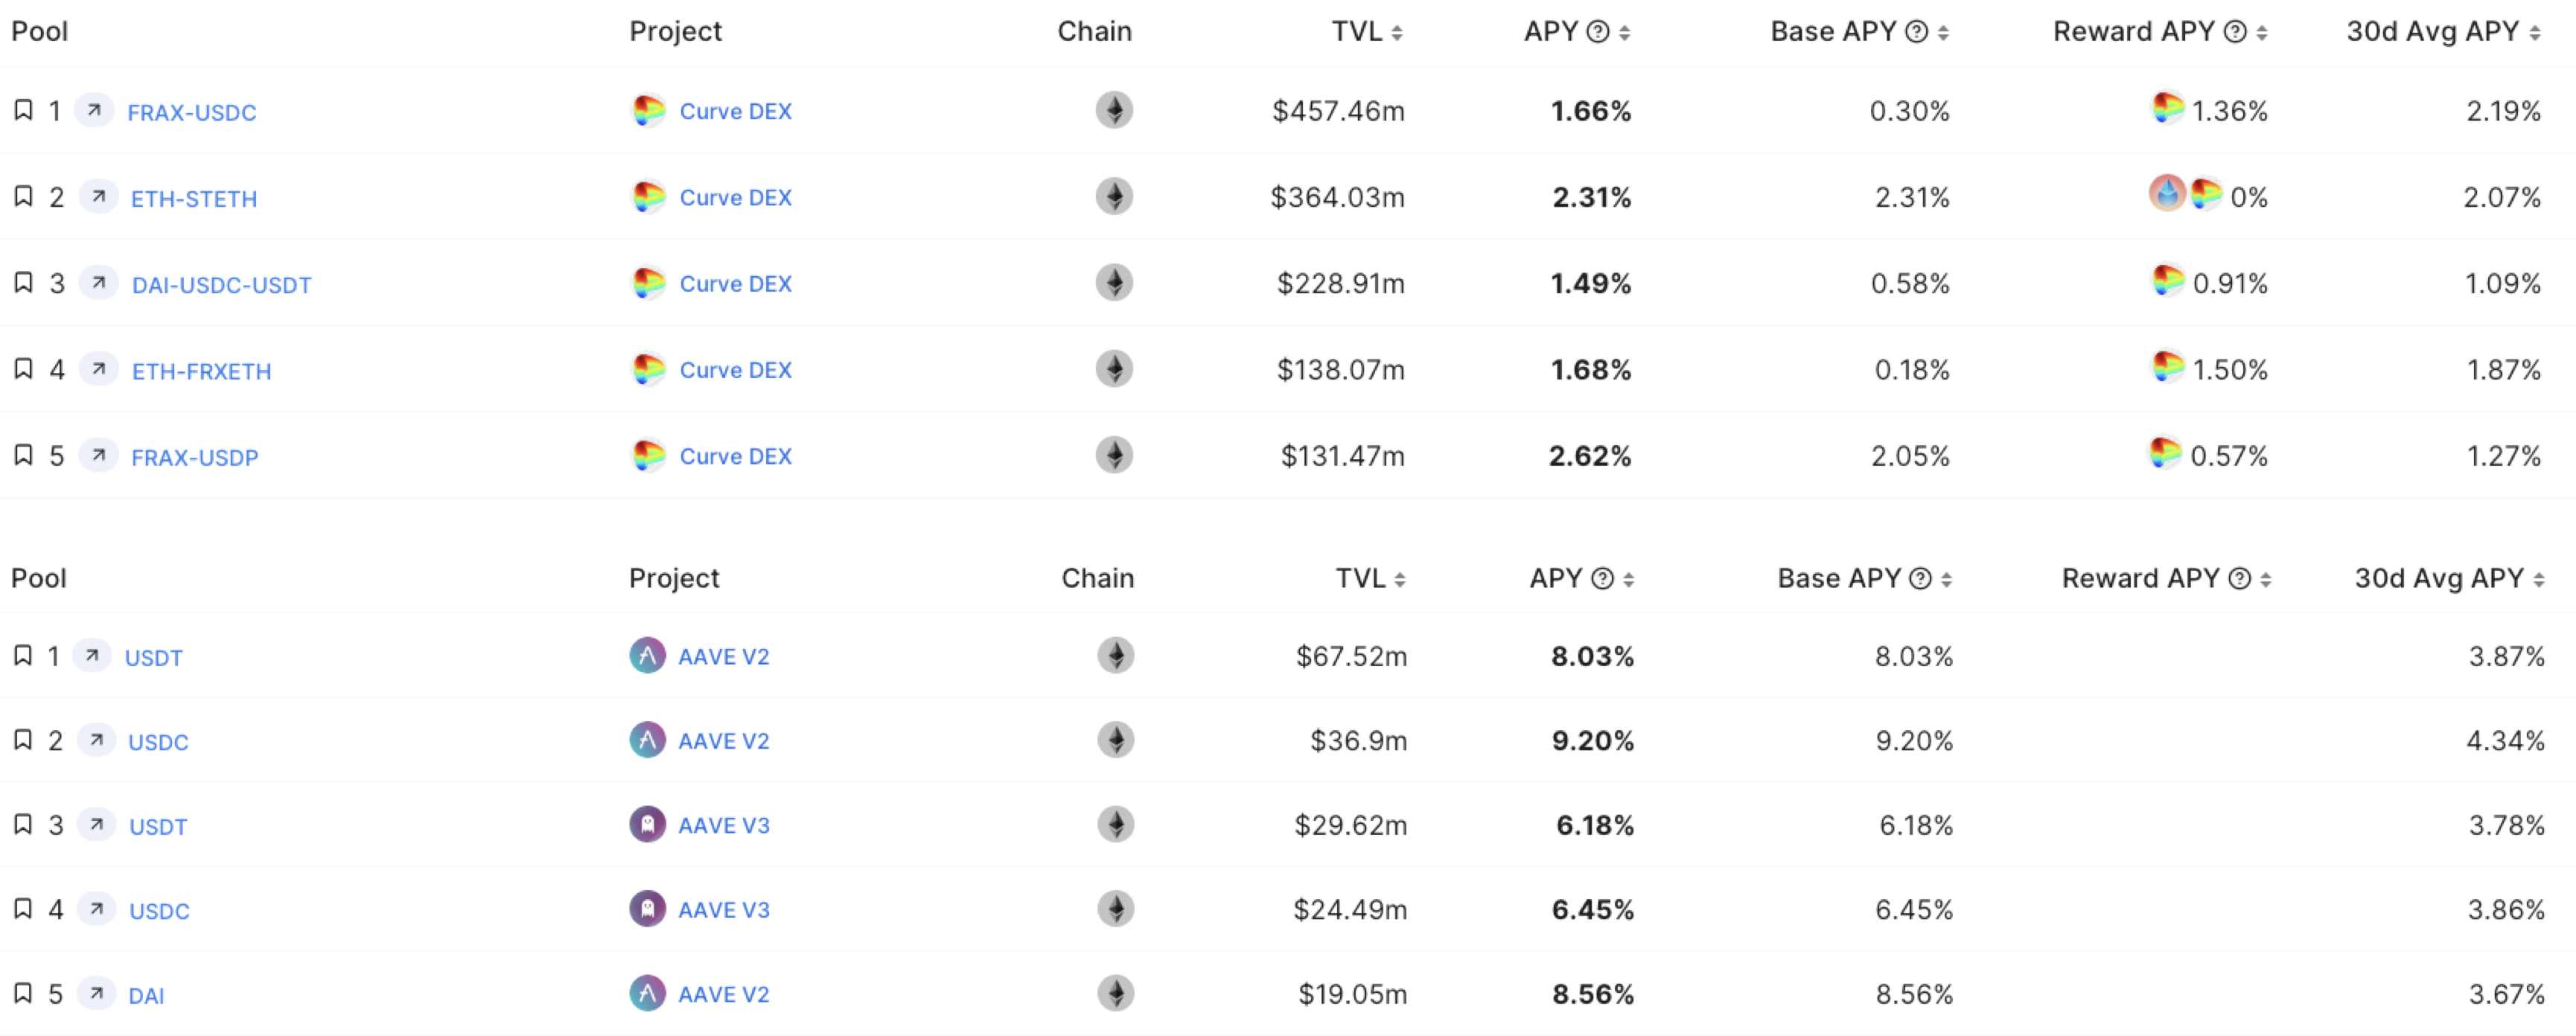The image size is (2576, 1036).
Task: Click Ethereum chain icon in FRAX-USDC row
Action: tap(1114, 110)
